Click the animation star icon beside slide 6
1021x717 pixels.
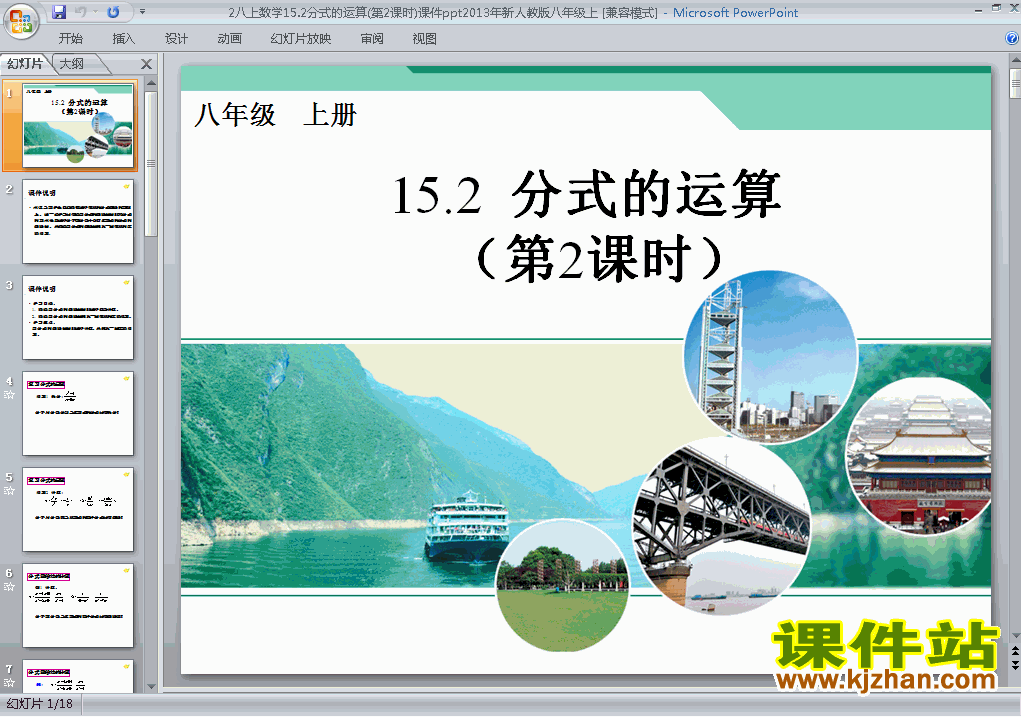(9, 587)
